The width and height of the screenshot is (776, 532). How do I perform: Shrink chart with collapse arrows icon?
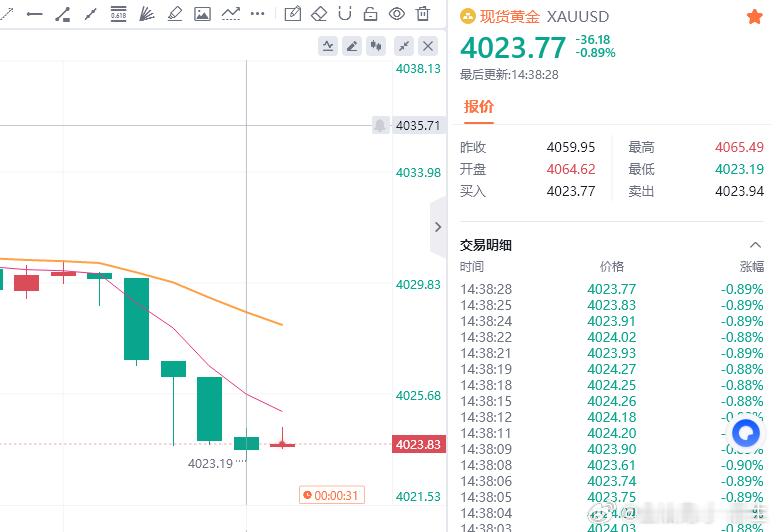pos(404,47)
